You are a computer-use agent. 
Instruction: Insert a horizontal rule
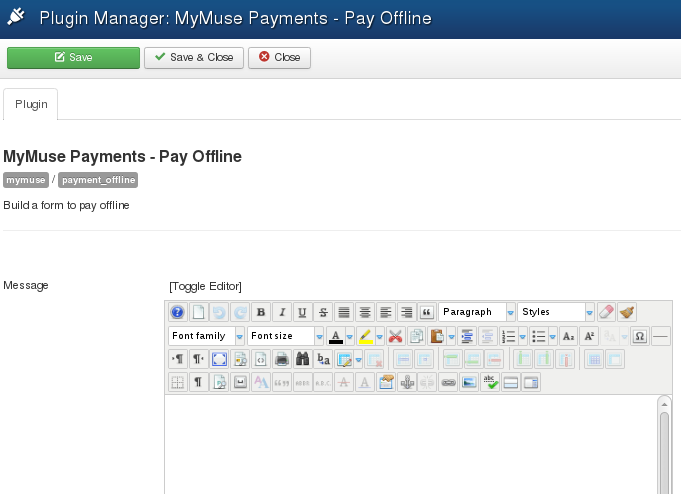click(661, 336)
